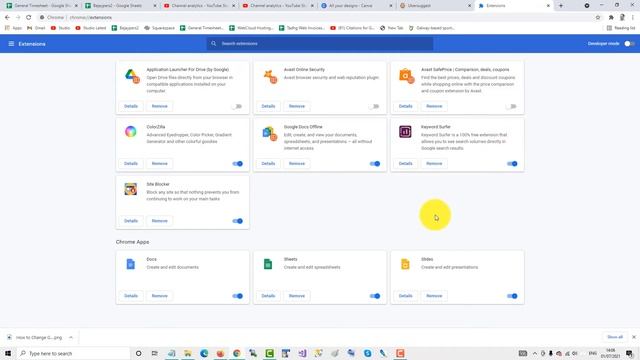
Task: Open Task View on taskbar
Action: coord(155,353)
